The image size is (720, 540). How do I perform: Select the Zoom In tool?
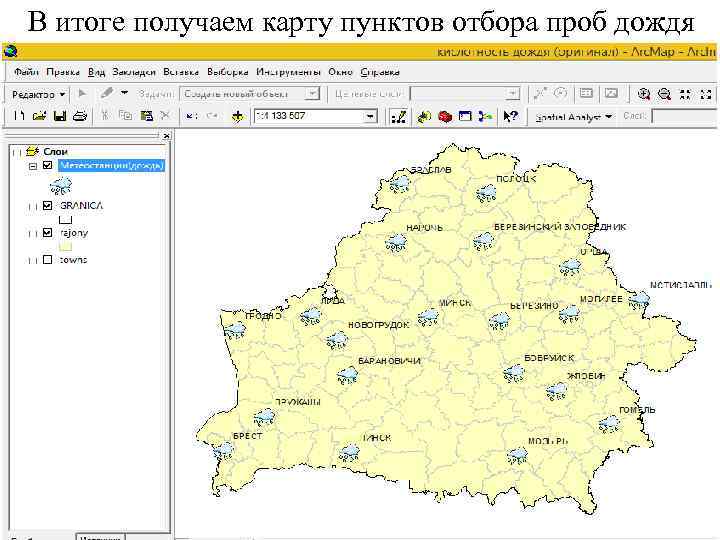click(644, 94)
